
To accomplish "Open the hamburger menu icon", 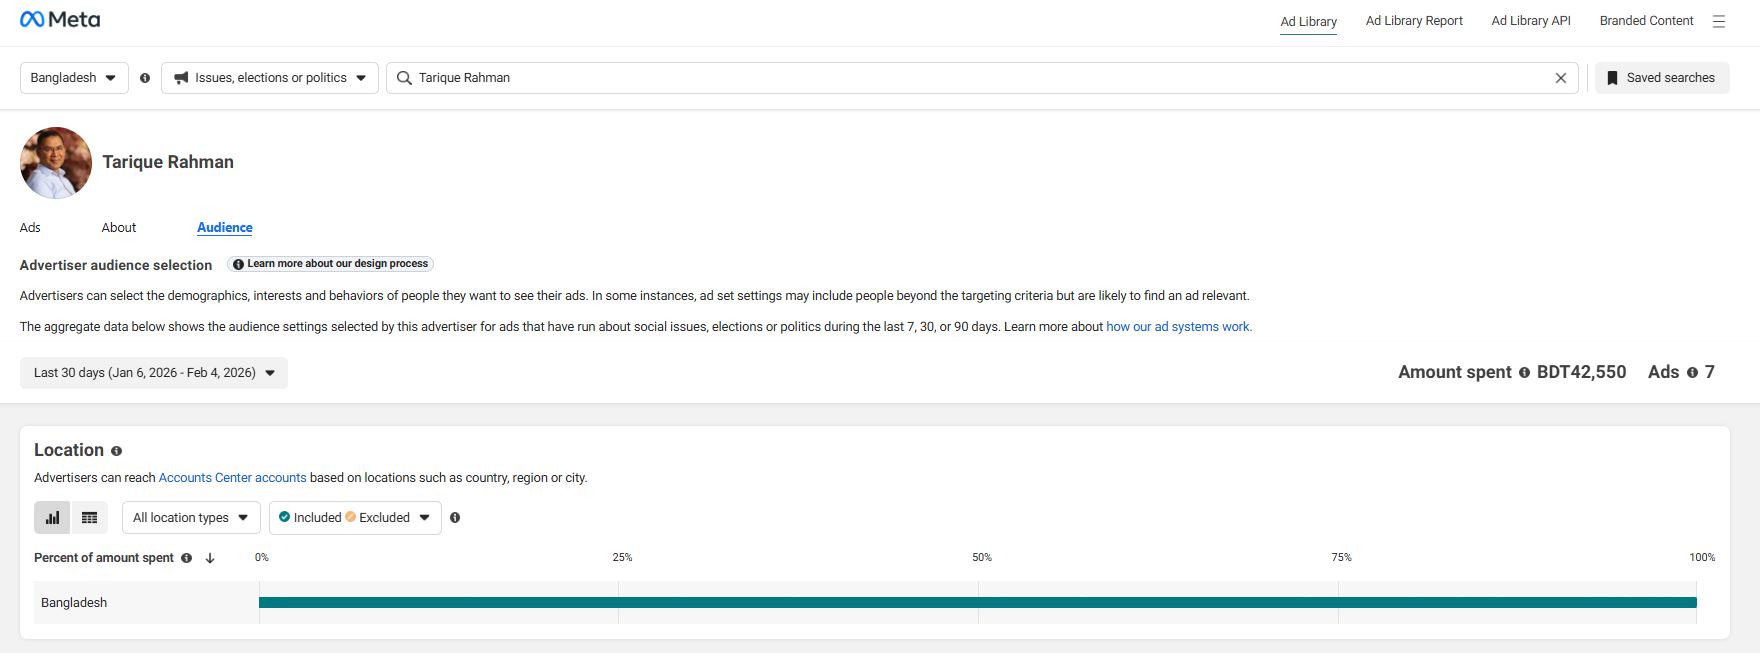I will [x=1719, y=21].
